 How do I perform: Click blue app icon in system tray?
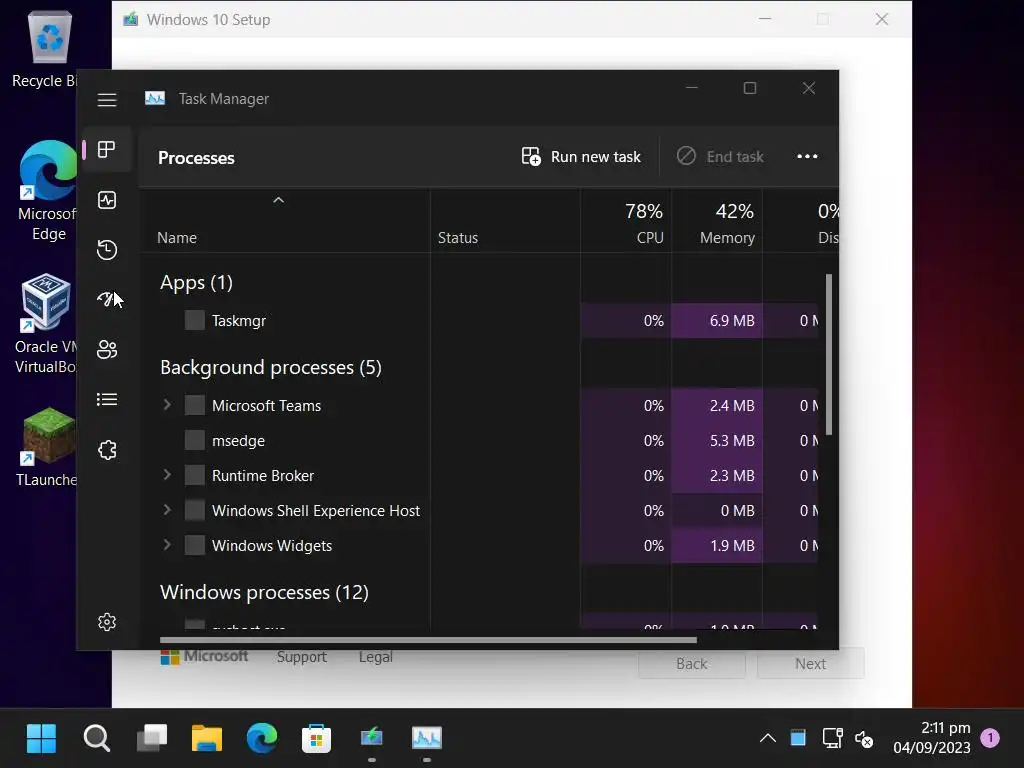click(x=798, y=739)
